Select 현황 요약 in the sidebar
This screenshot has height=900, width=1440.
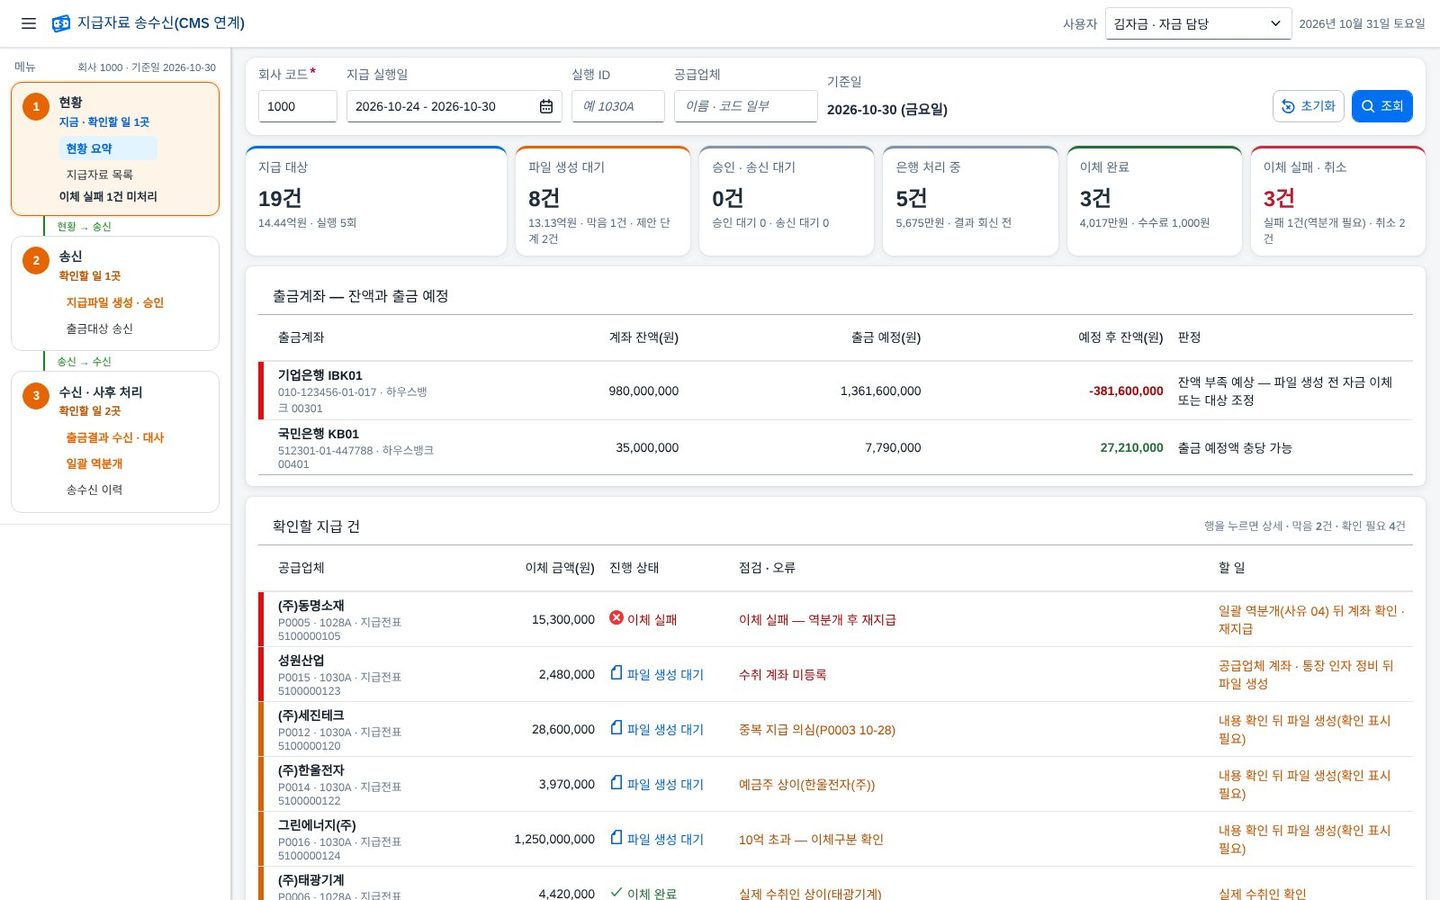(x=107, y=148)
